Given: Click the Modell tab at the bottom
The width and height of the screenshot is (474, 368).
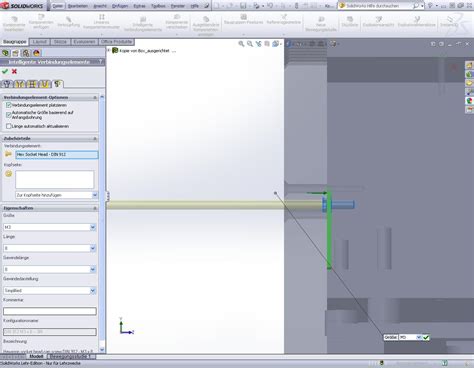Looking at the screenshot, I should (x=36, y=356).
